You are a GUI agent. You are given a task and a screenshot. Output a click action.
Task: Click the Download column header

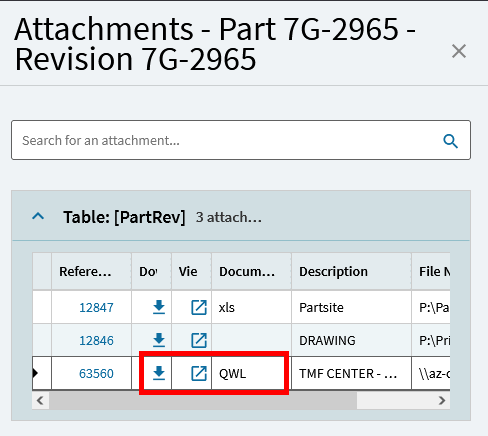pos(151,271)
